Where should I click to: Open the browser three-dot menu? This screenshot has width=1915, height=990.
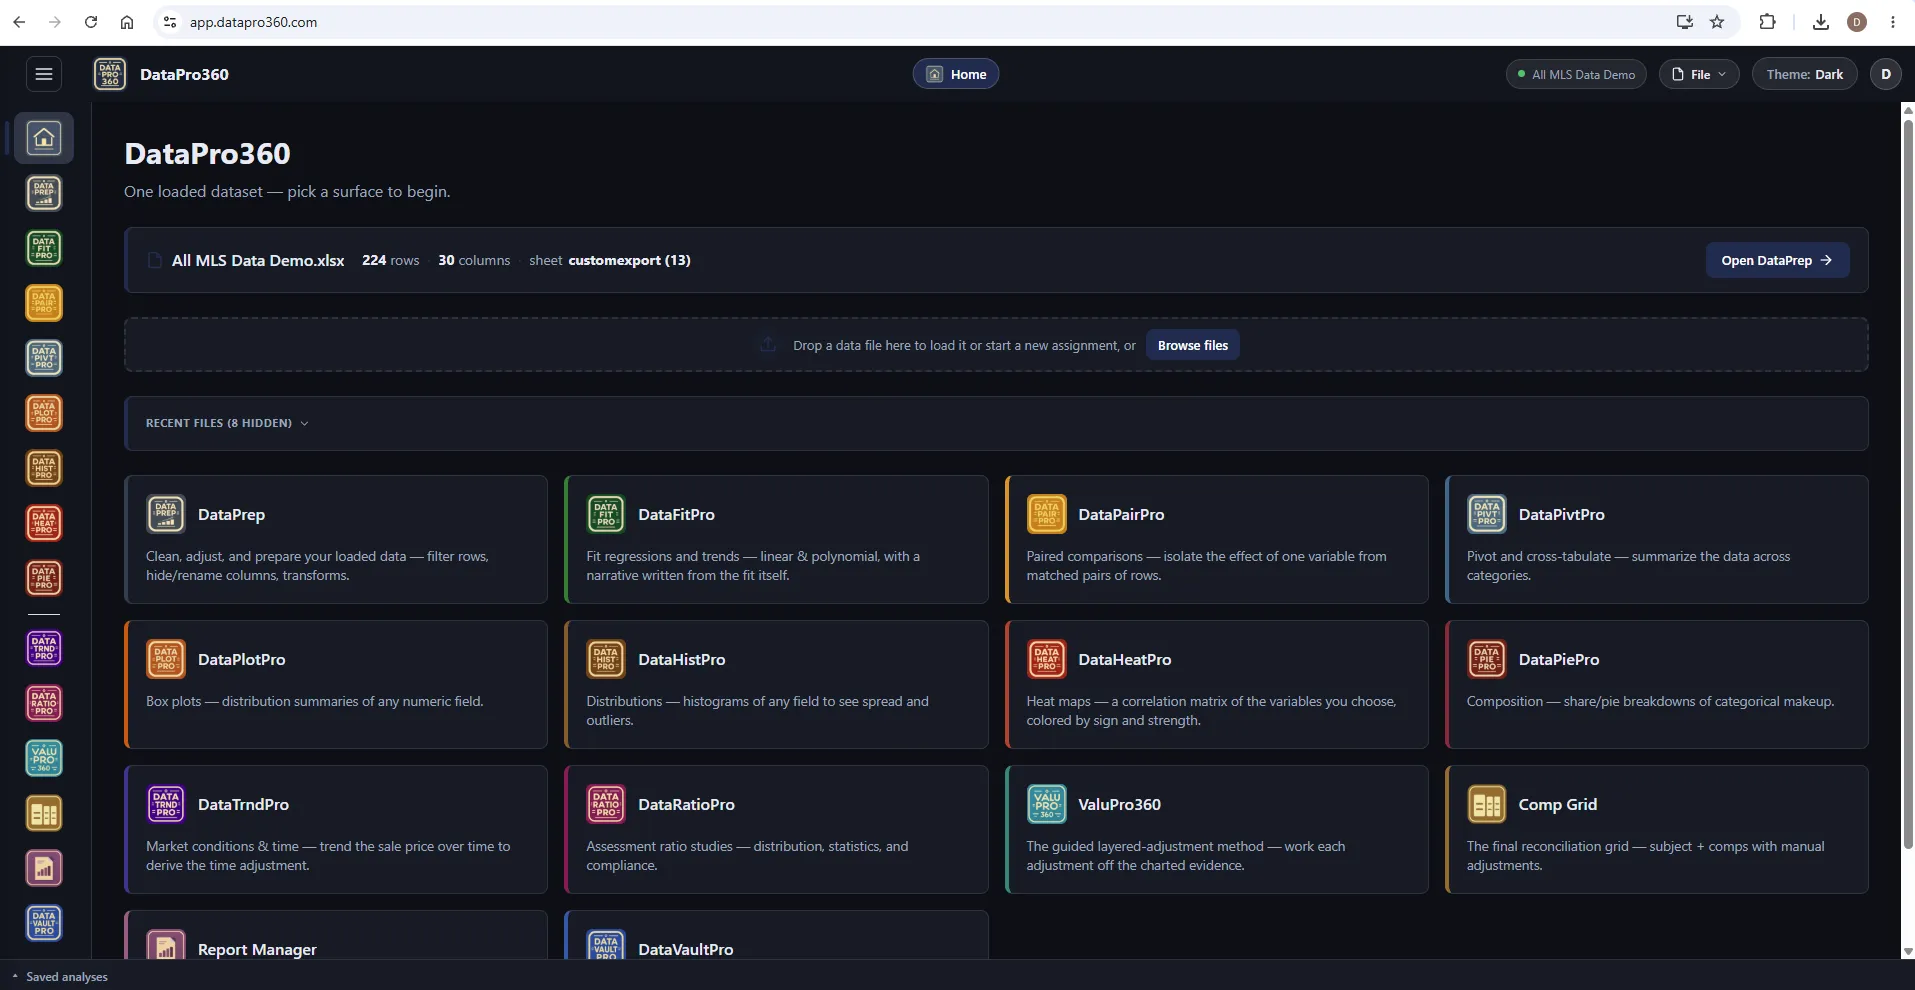(x=1893, y=22)
